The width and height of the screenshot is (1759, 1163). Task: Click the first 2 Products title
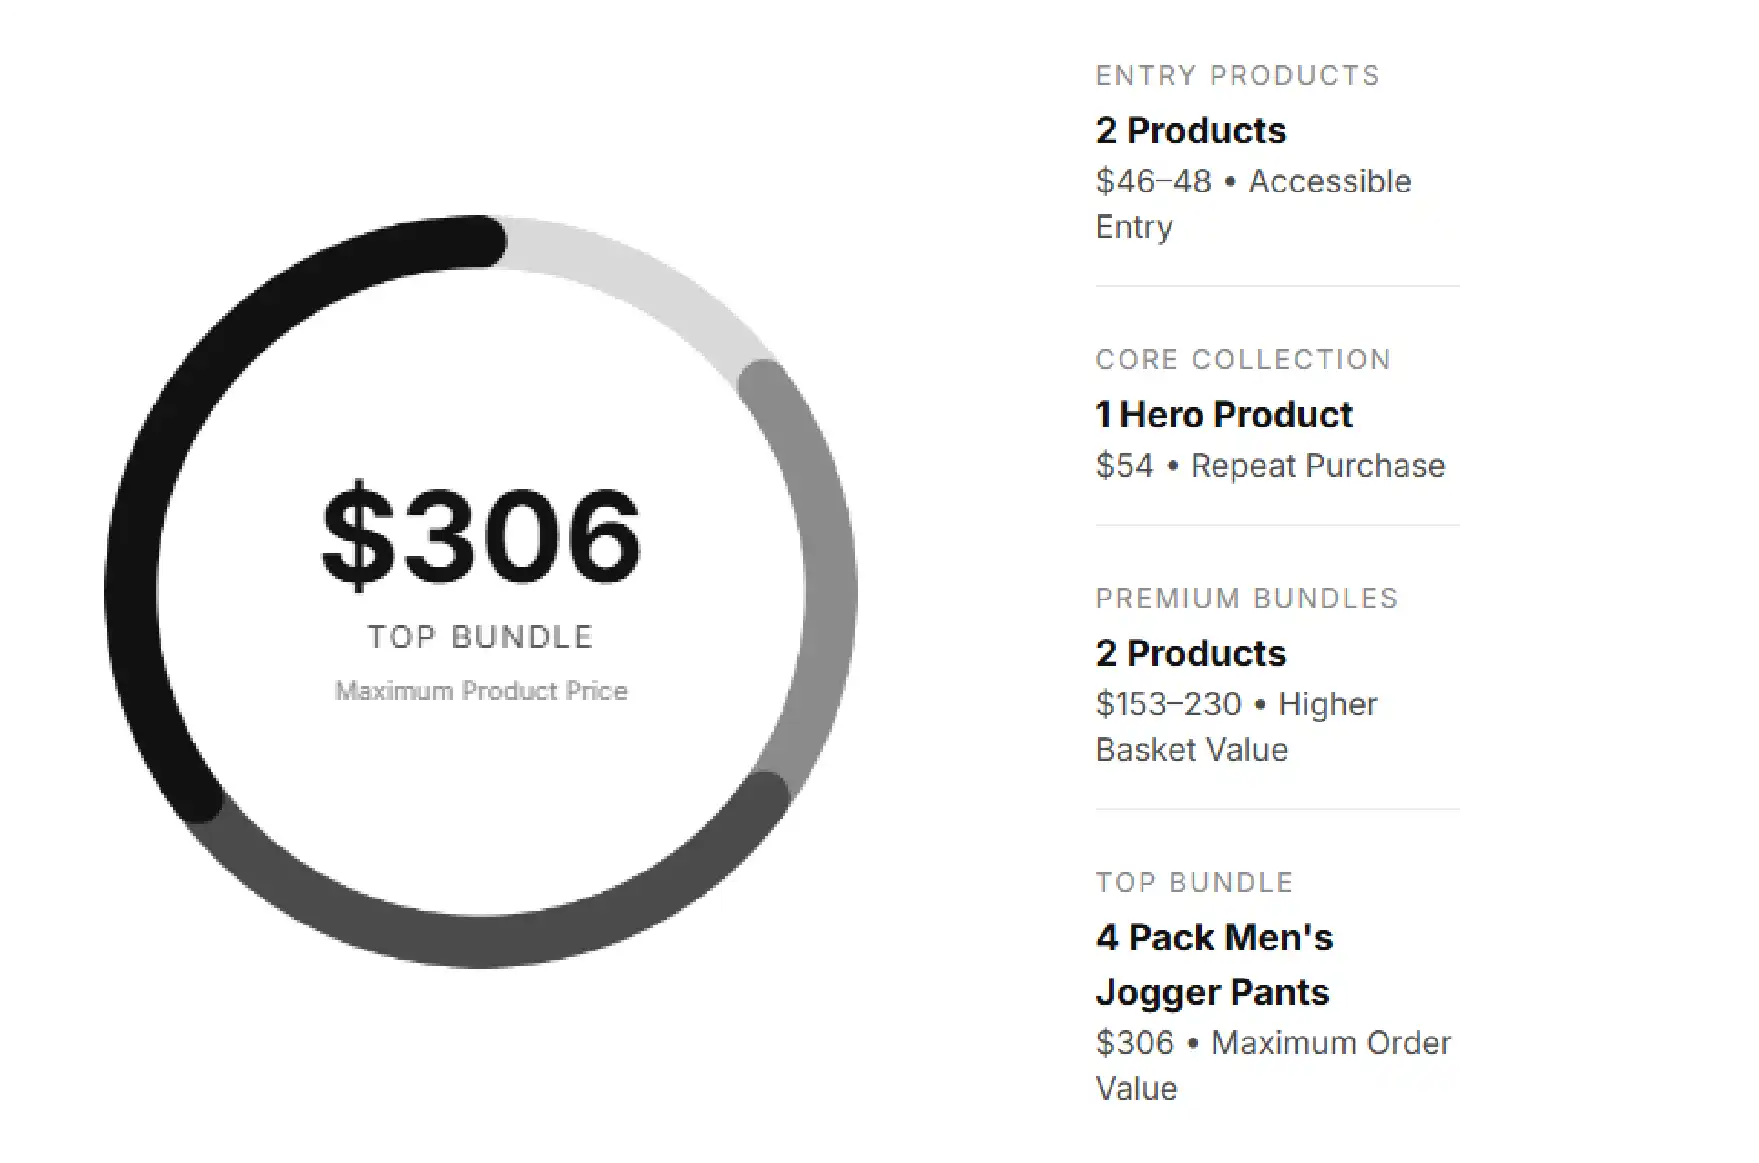point(1191,130)
